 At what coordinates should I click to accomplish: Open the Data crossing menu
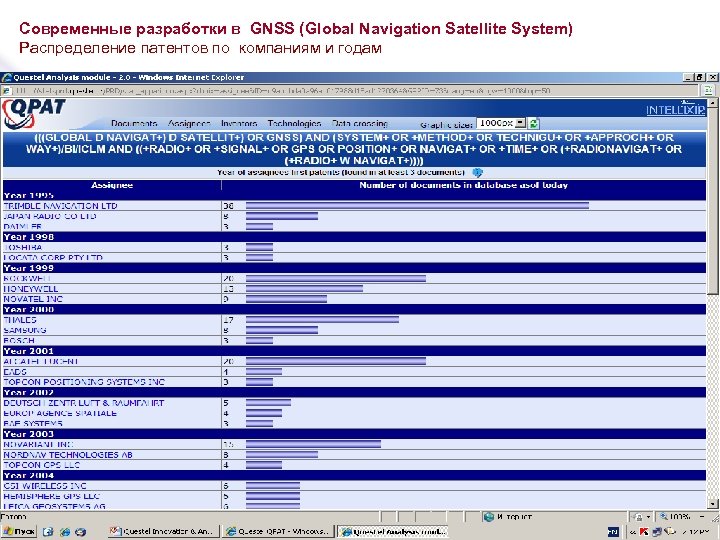[360, 124]
